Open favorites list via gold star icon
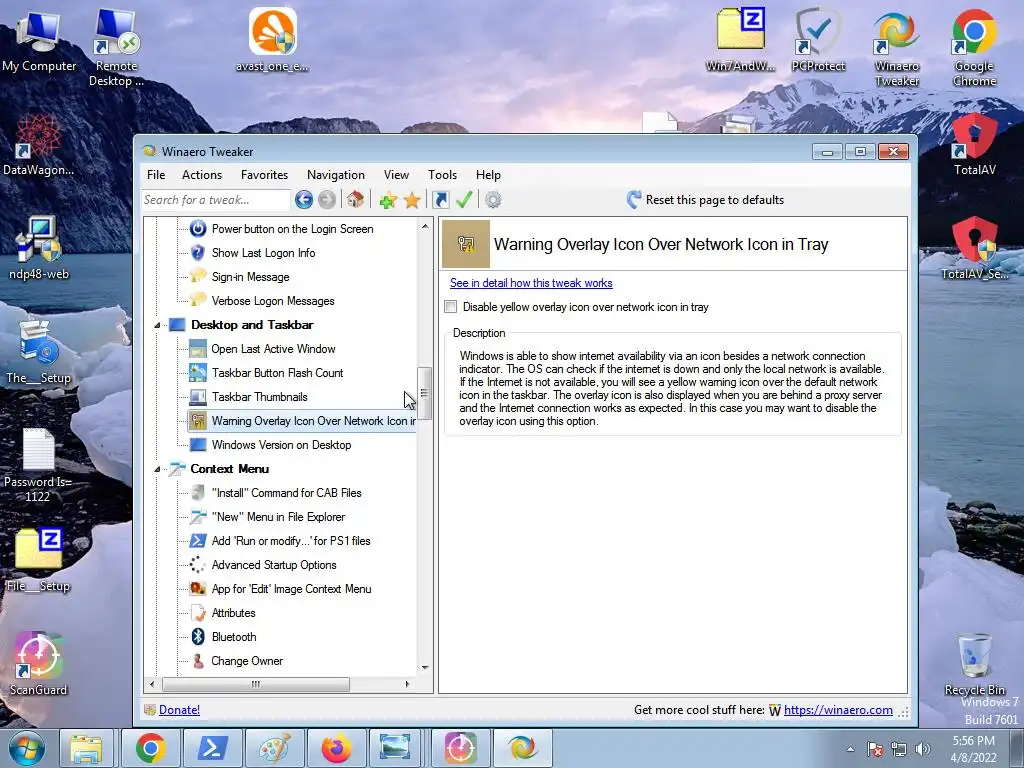 pyautogui.click(x=412, y=200)
